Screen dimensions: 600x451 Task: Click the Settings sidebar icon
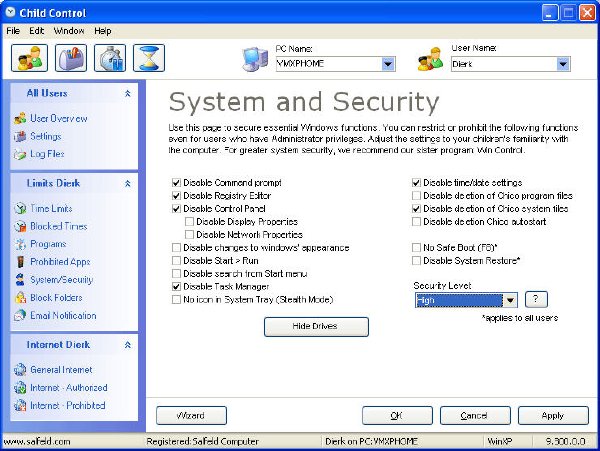point(20,136)
